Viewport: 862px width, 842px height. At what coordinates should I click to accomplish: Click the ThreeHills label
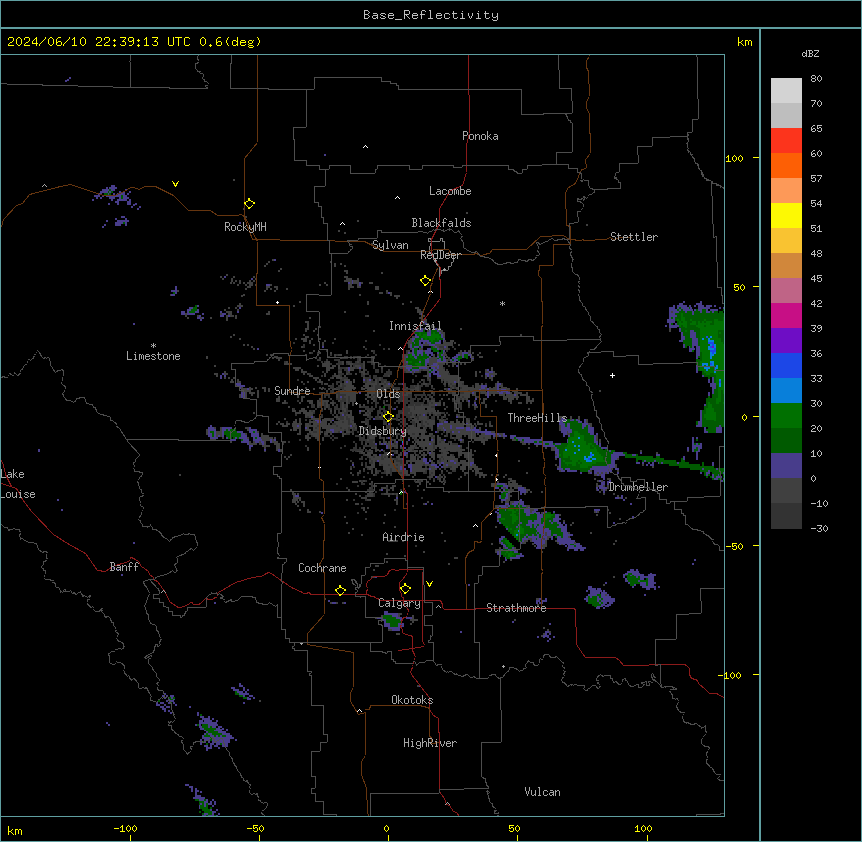click(x=537, y=418)
